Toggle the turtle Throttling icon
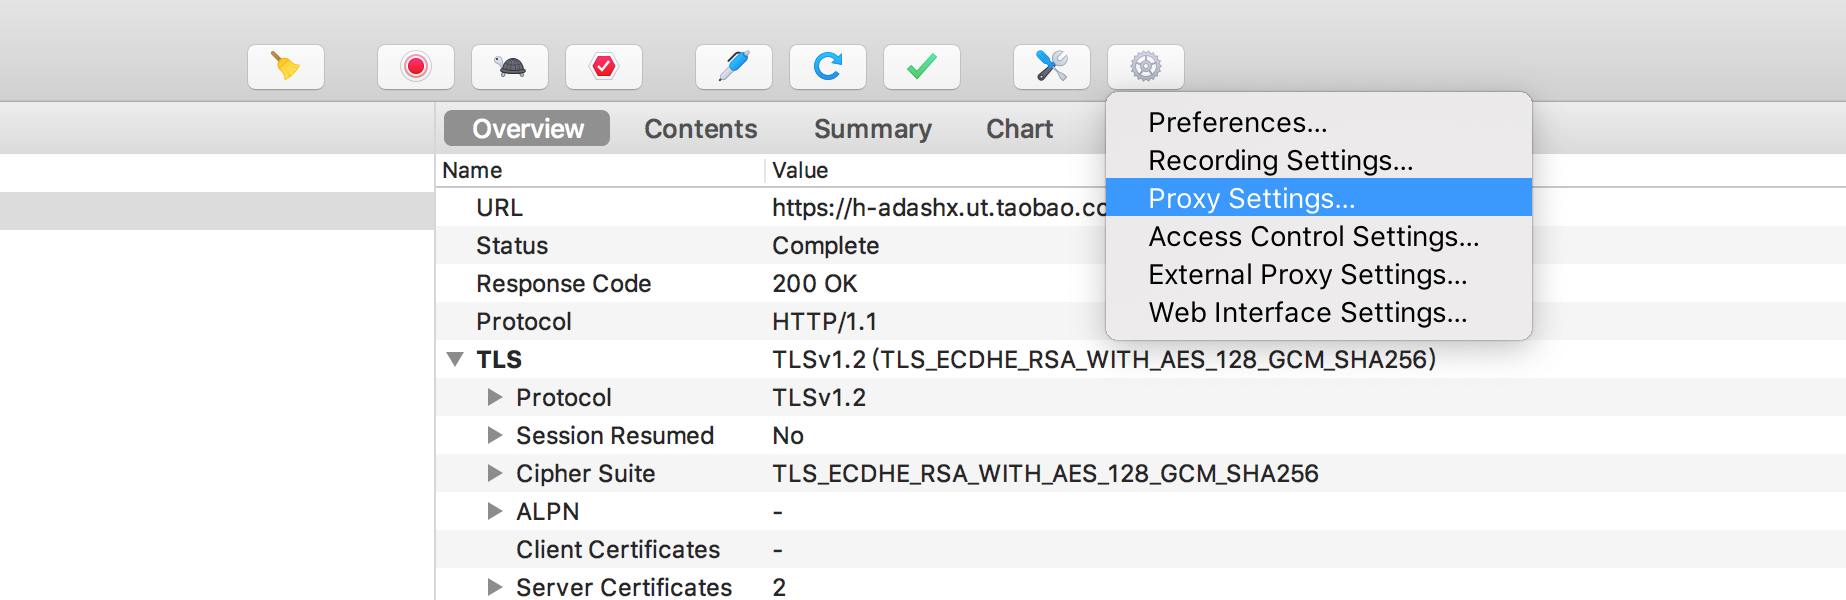The image size is (1846, 600). point(510,67)
